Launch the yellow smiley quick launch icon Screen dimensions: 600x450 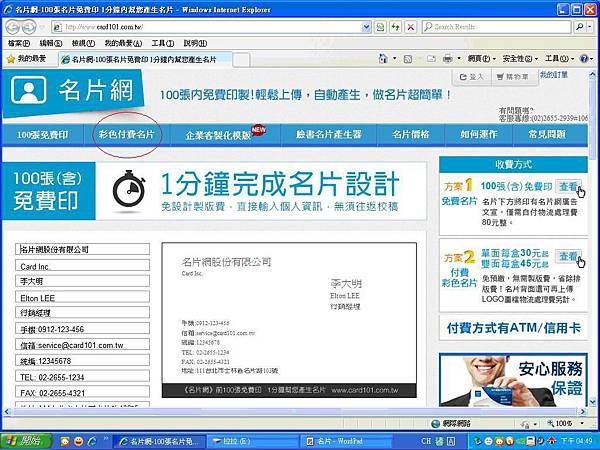pyautogui.click(x=78, y=442)
